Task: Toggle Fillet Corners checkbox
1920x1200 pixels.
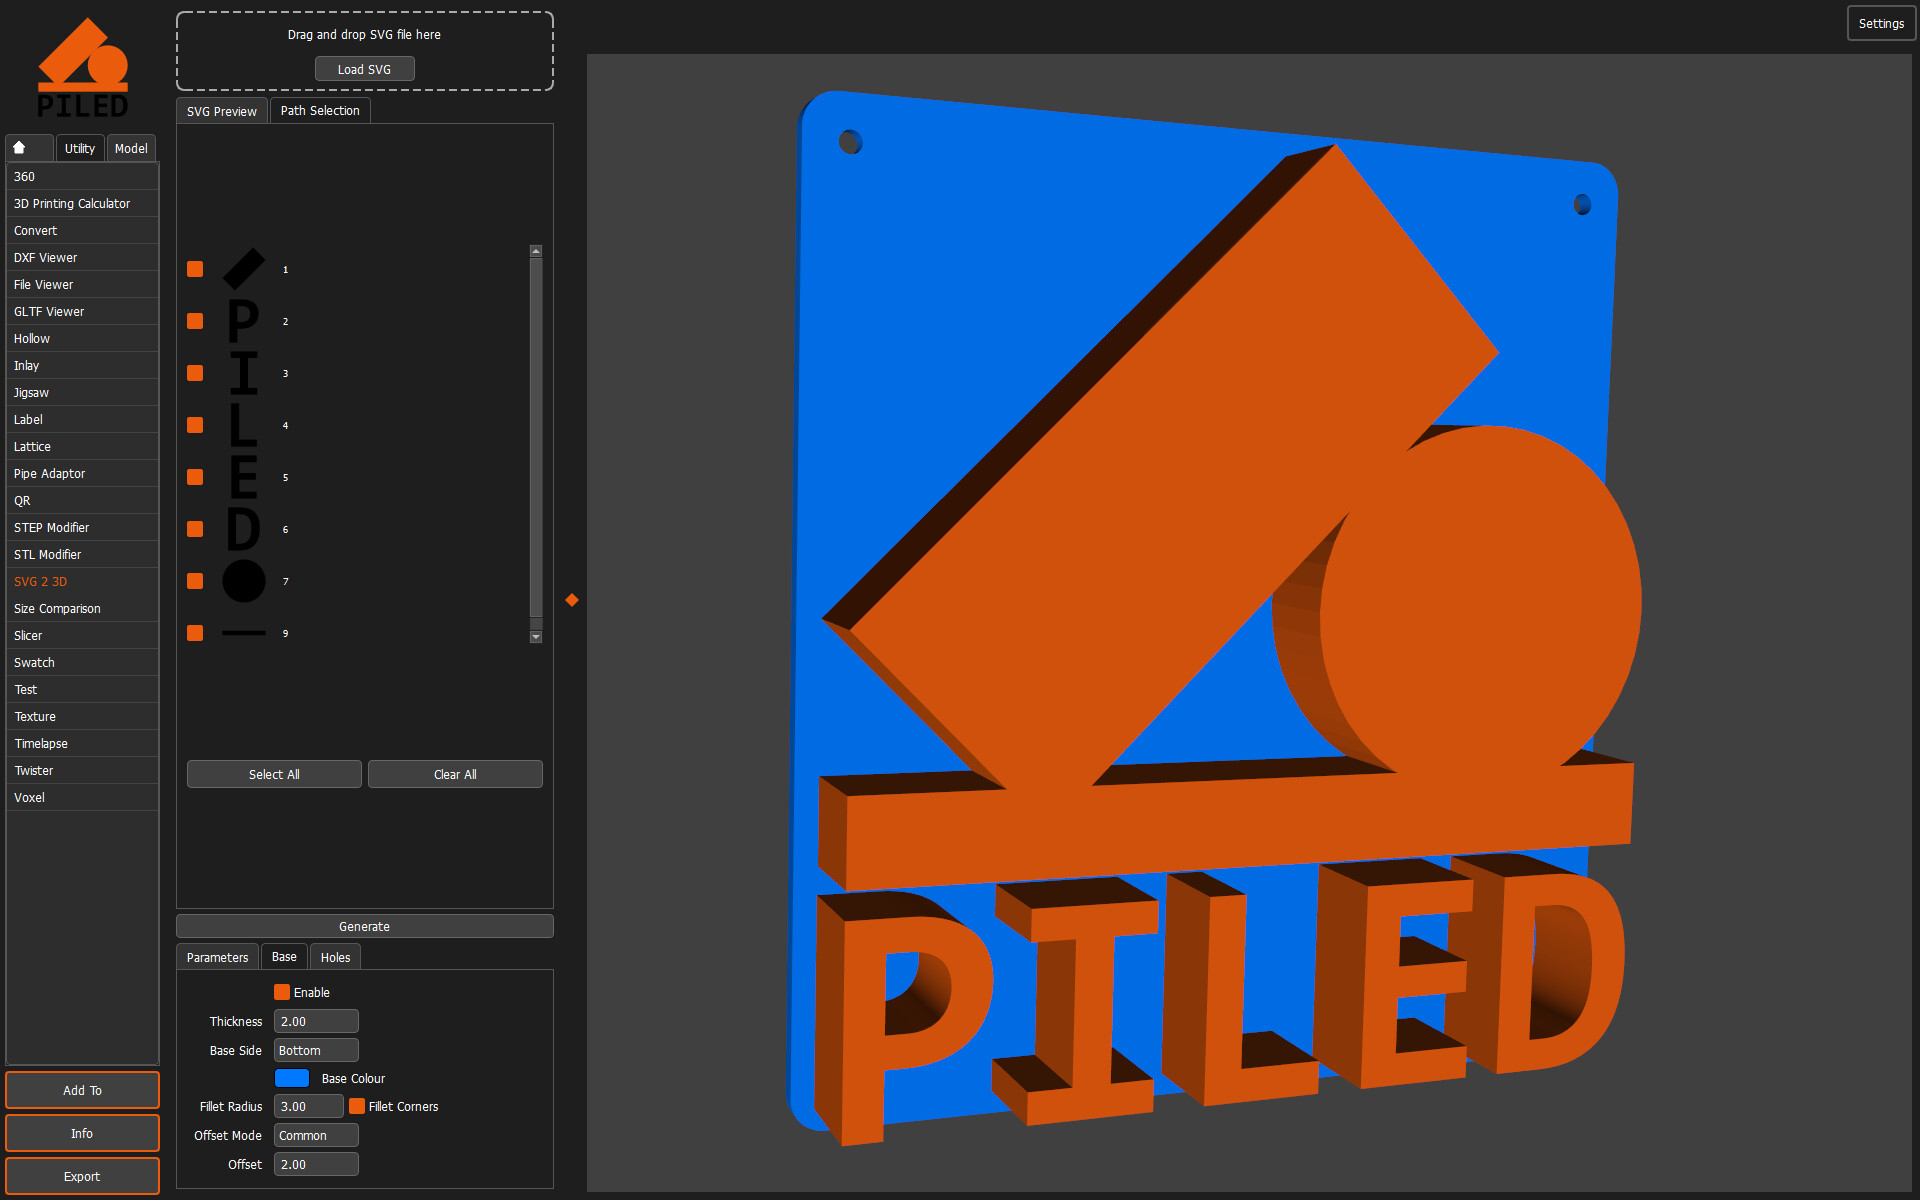Action: (357, 1106)
